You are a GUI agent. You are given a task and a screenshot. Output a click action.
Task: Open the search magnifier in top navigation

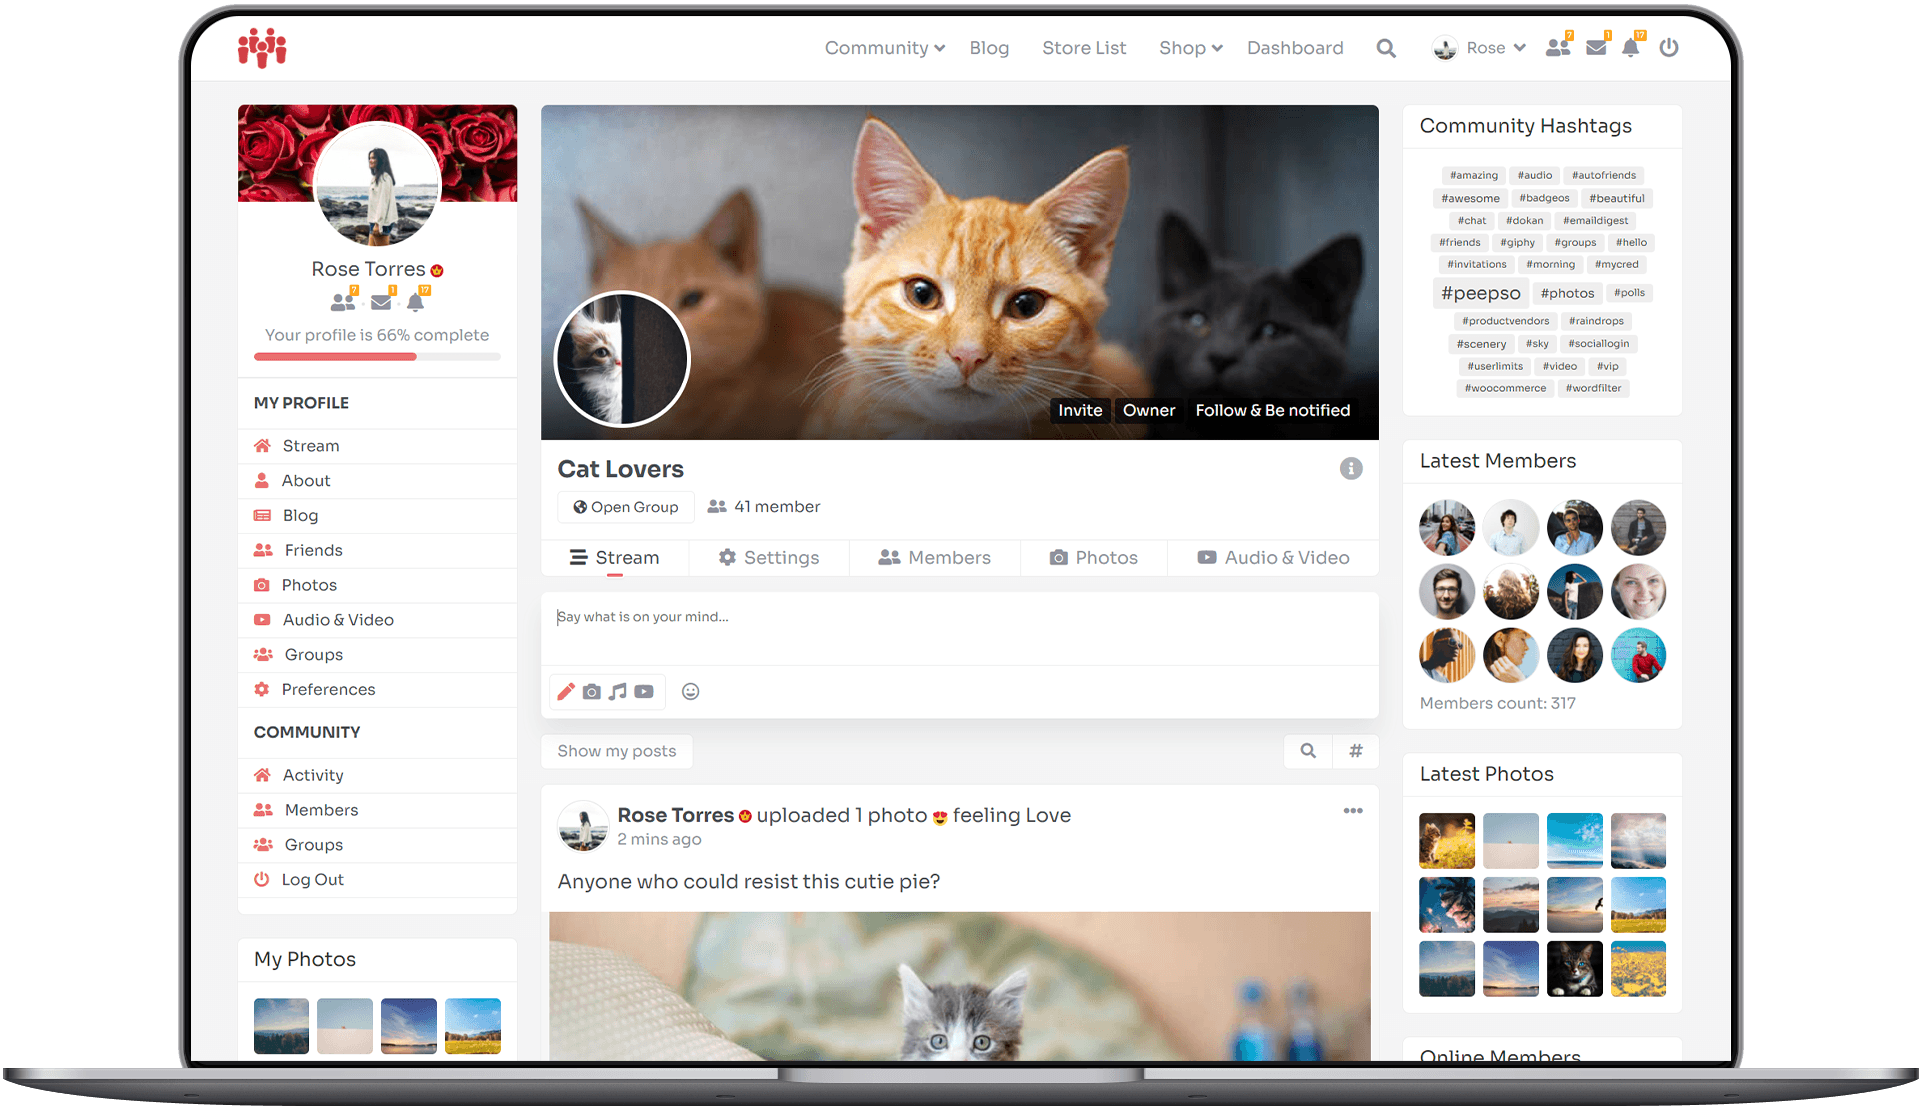click(1386, 48)
